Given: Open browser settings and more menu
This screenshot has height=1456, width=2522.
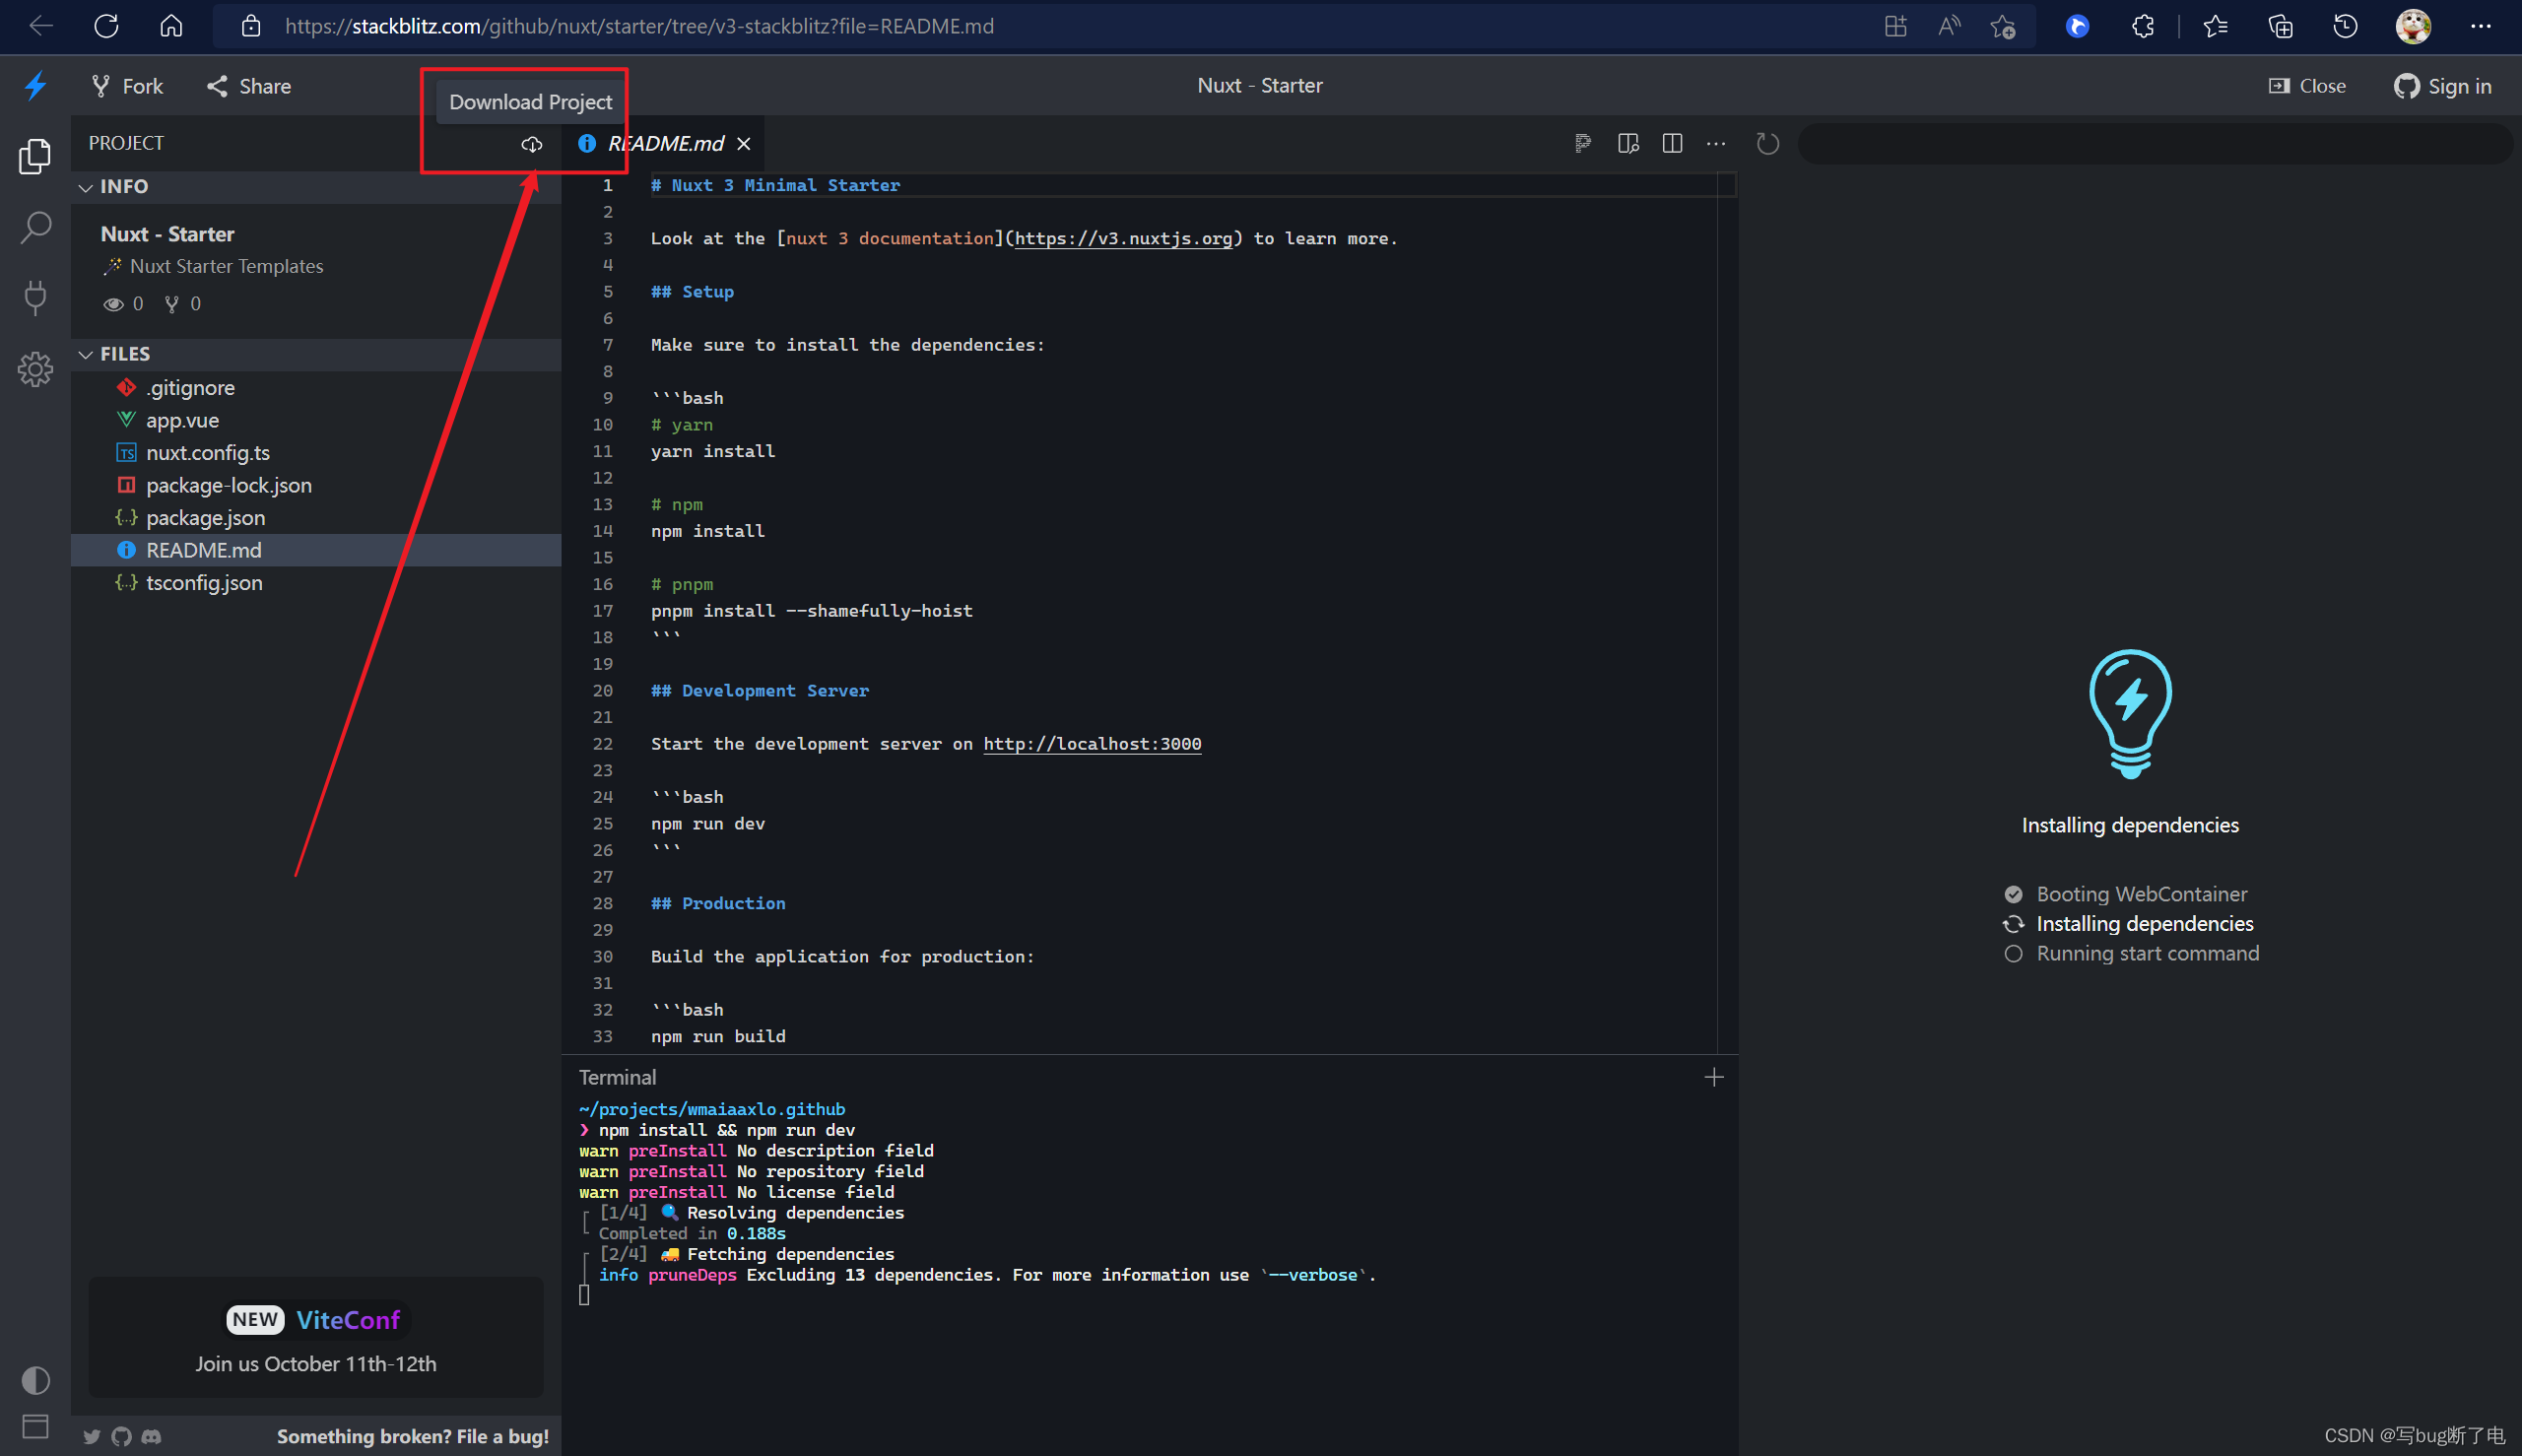Looking at the screenshot, I should (x=2480, y=26).
